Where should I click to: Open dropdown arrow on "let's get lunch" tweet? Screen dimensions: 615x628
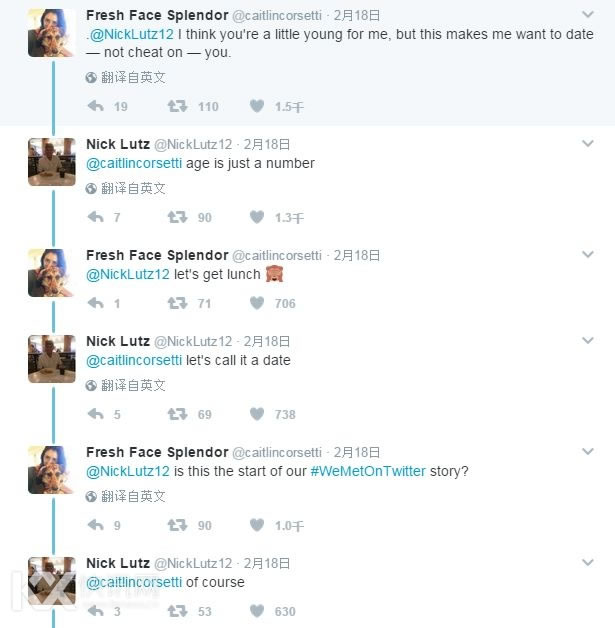click(588, 255)
